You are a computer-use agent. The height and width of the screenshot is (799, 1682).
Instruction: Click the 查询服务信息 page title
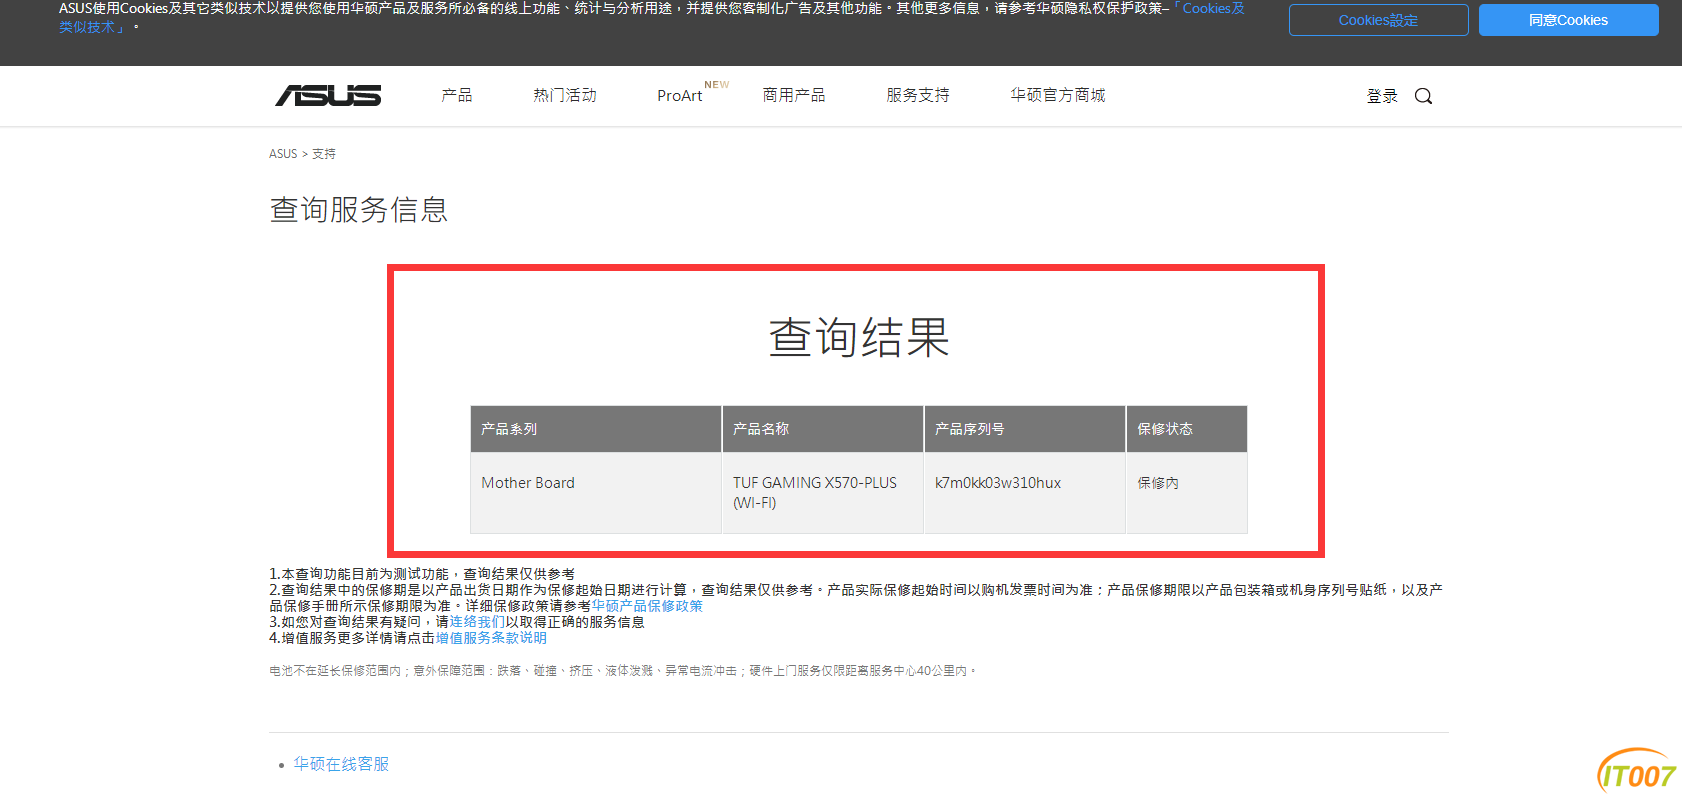coord(359,210)
